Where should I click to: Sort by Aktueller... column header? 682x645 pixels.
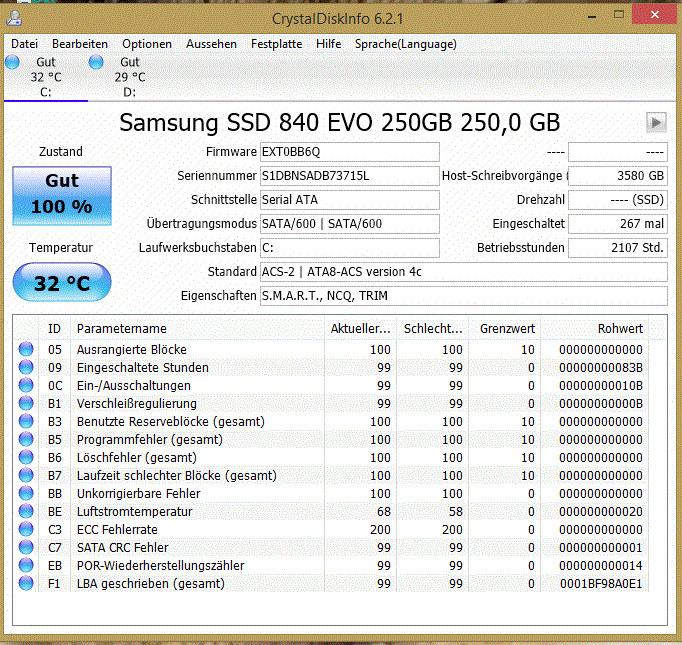click(361, 329)
